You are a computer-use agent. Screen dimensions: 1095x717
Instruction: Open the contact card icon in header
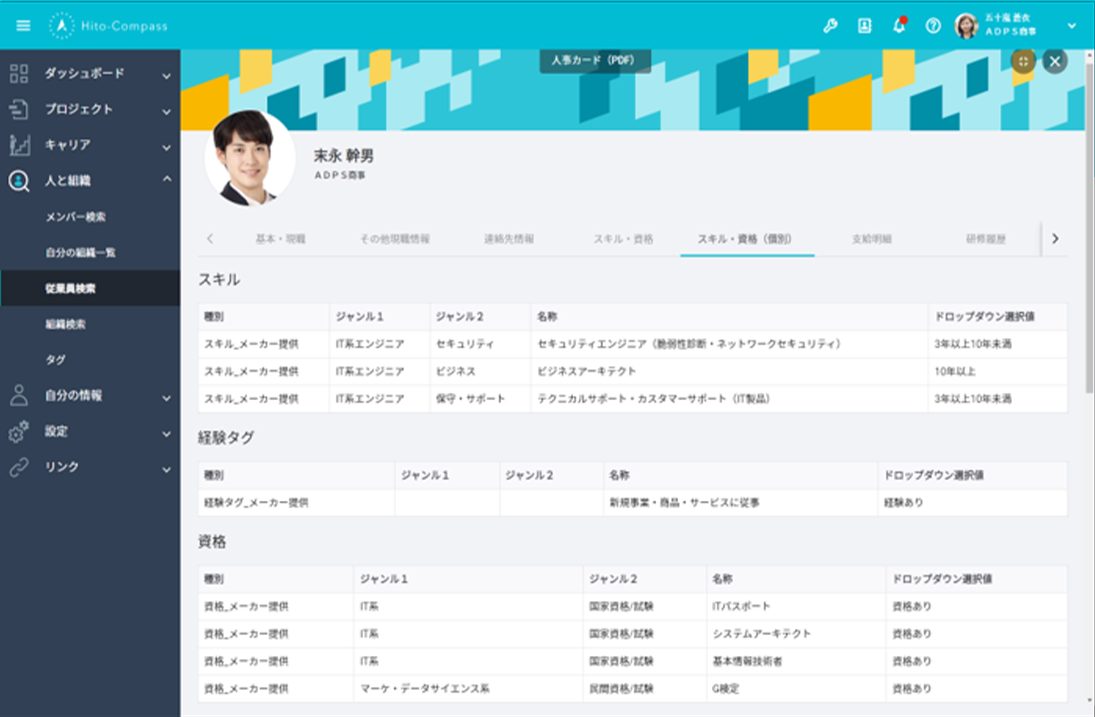pos(865,26)
